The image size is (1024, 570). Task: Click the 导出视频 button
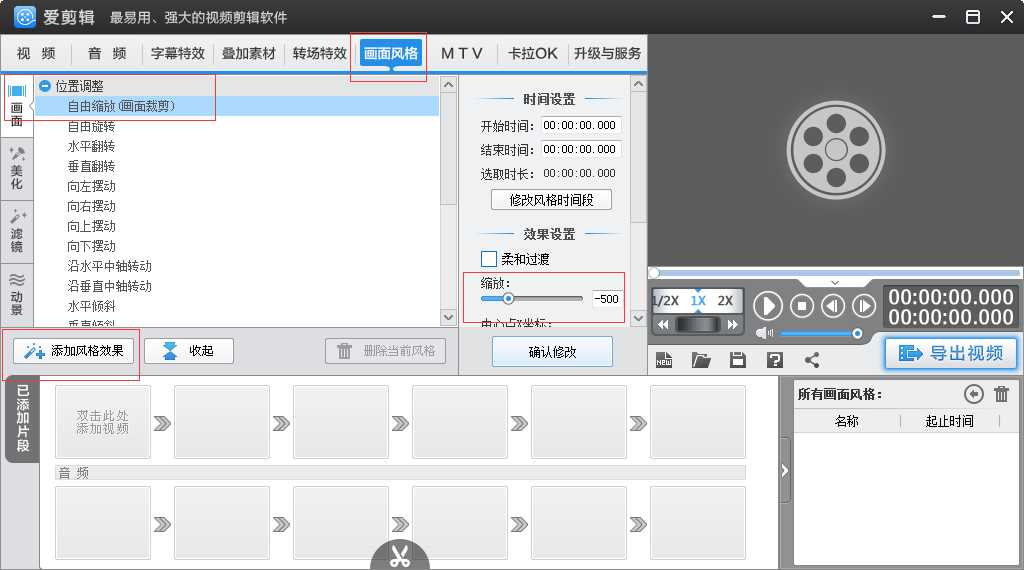[951, 353]
